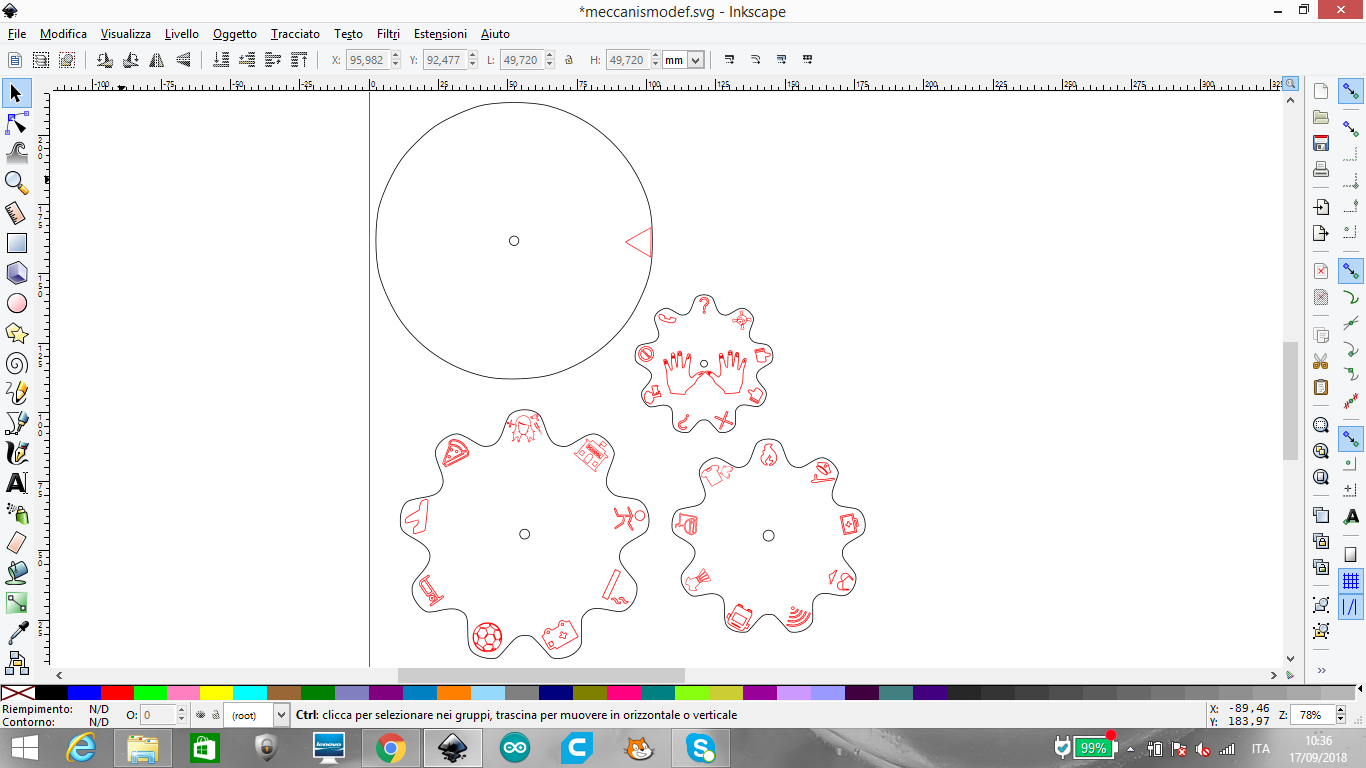This screenshot has width=1366, height=768.
Task: Select the Spray tool
Action: 16,513
